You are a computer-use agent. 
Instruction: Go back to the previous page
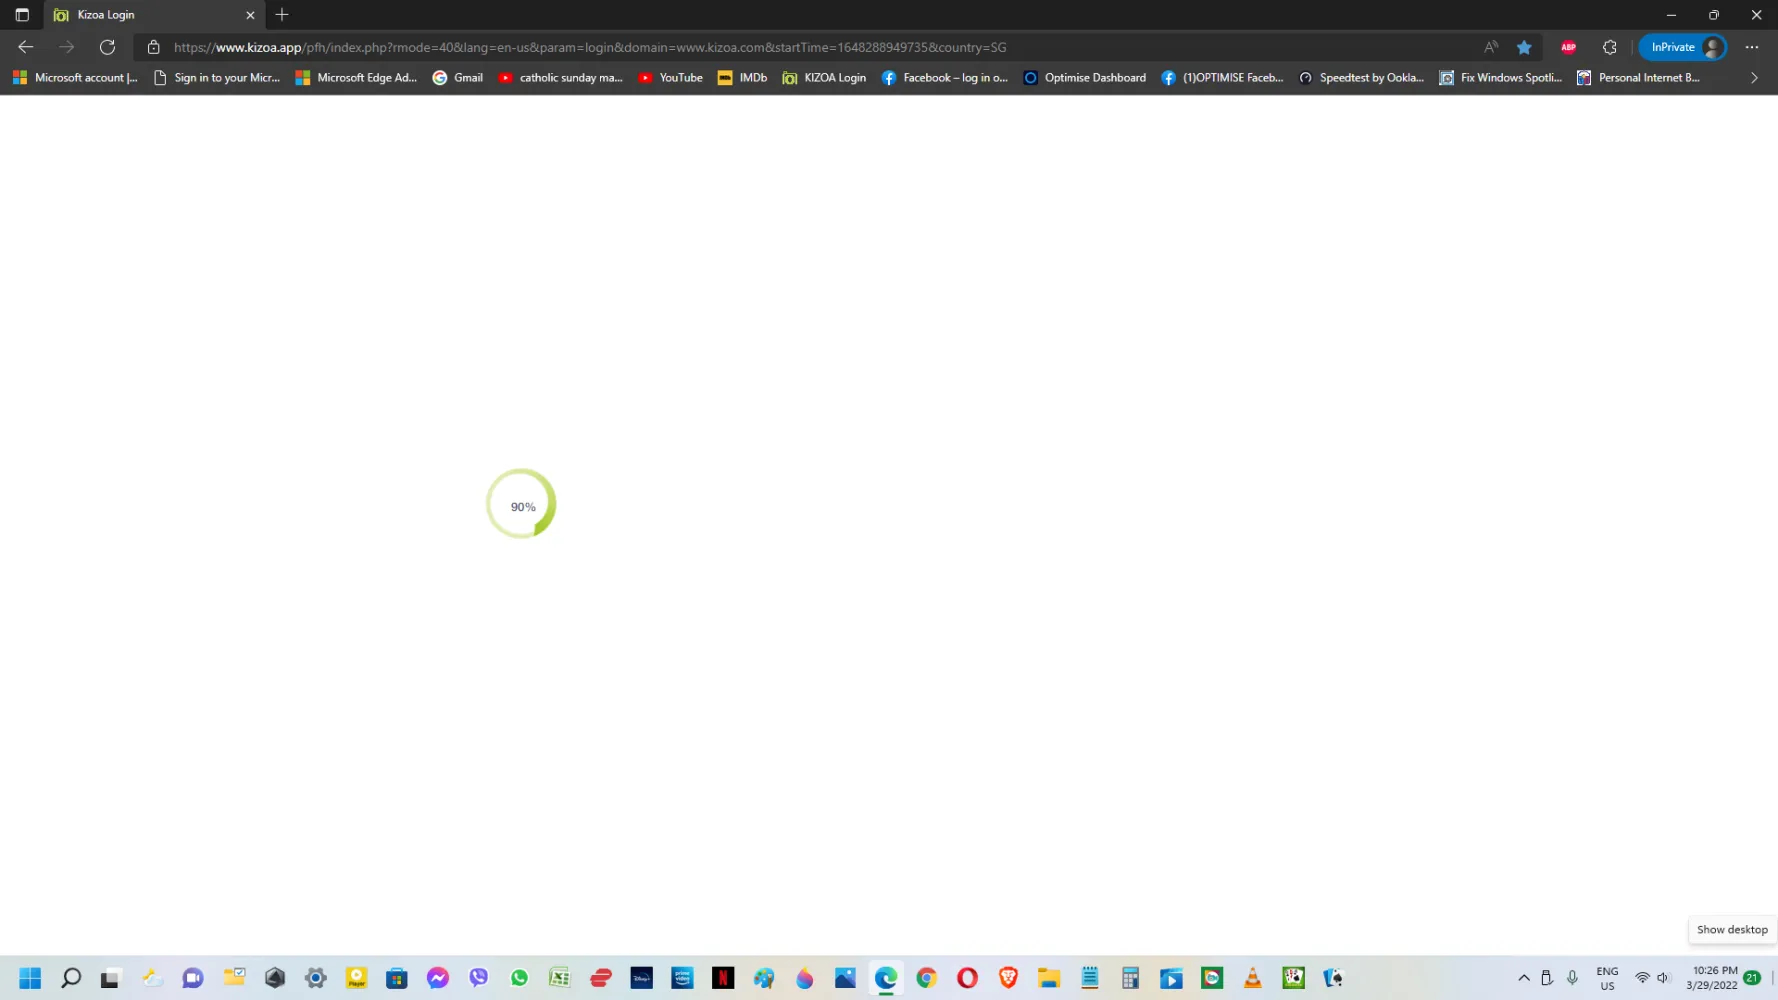pyautogui.click(x=26, y=47)
